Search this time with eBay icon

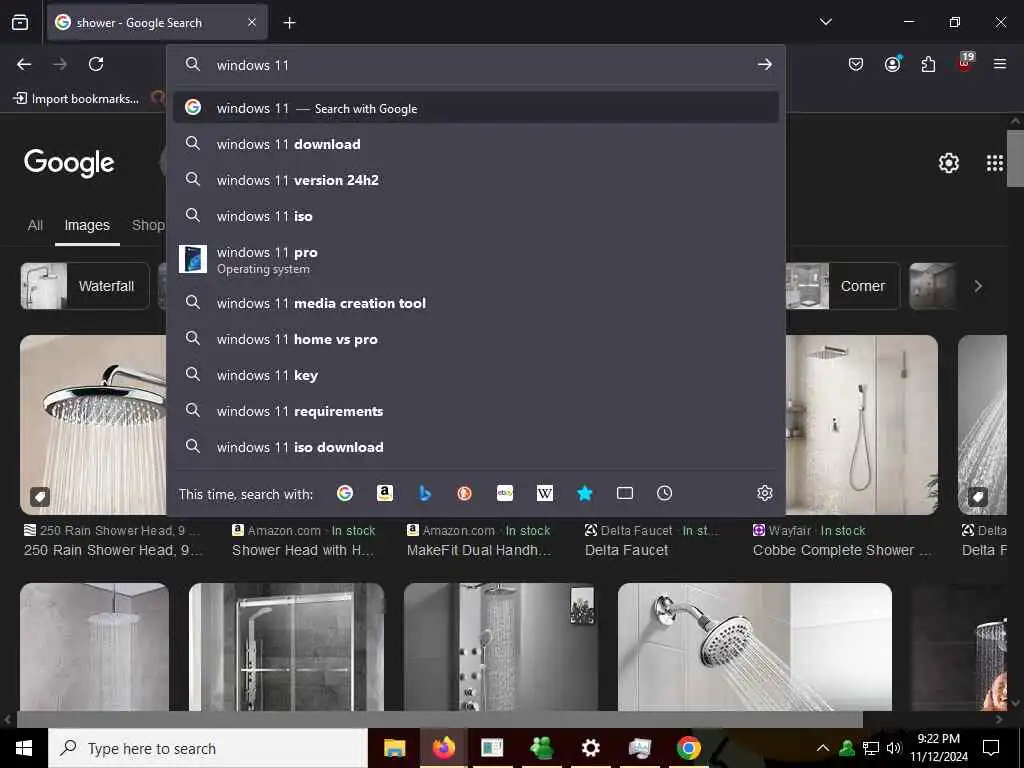[x=505, y=493]
